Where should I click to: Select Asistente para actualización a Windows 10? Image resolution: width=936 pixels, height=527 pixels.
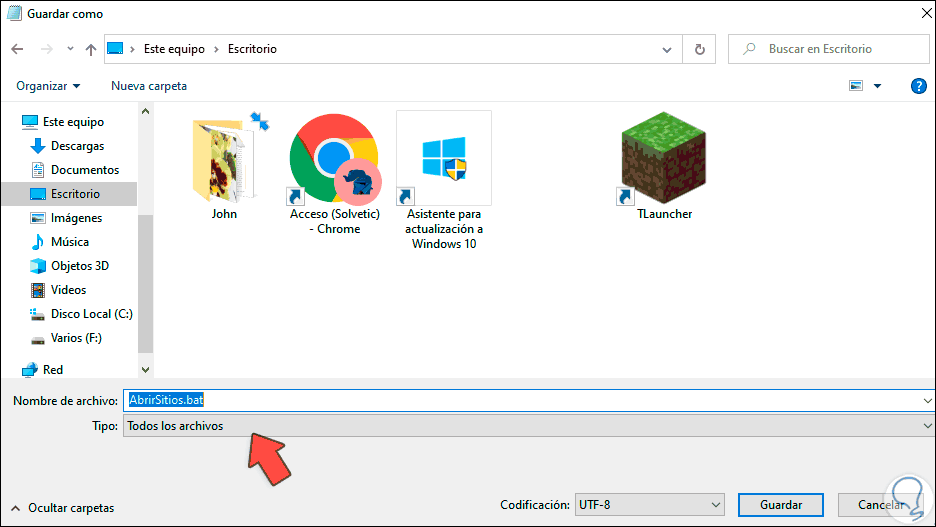(x=444, y=180)
